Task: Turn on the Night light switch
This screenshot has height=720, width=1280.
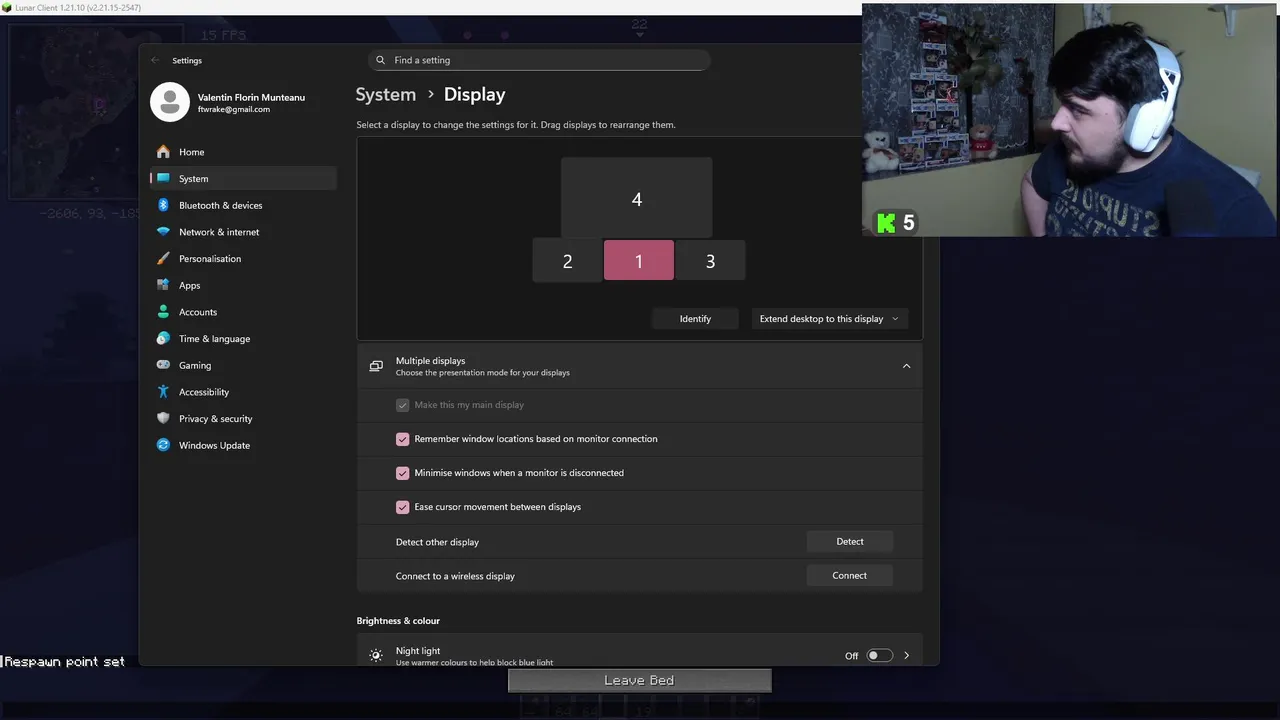Action: pos(879,655)
